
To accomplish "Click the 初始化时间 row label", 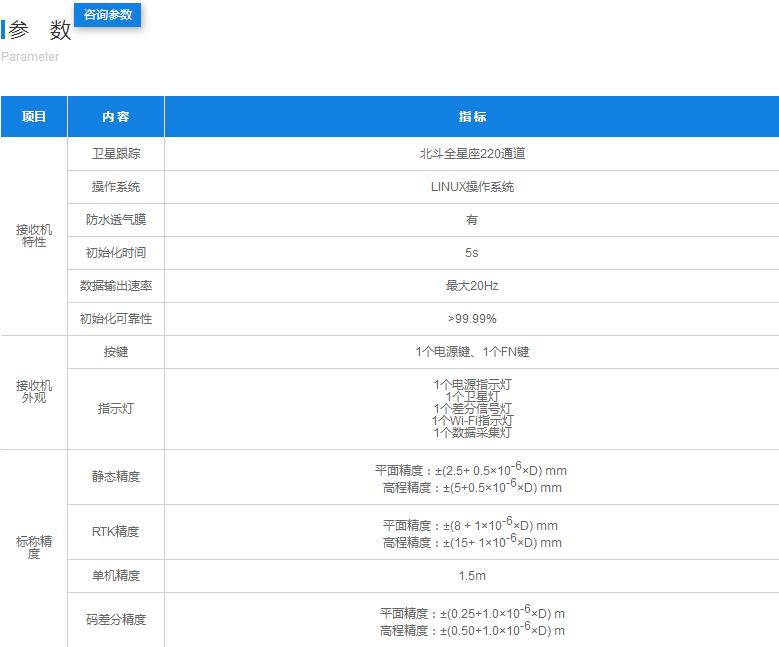I will tap(116, 253).
